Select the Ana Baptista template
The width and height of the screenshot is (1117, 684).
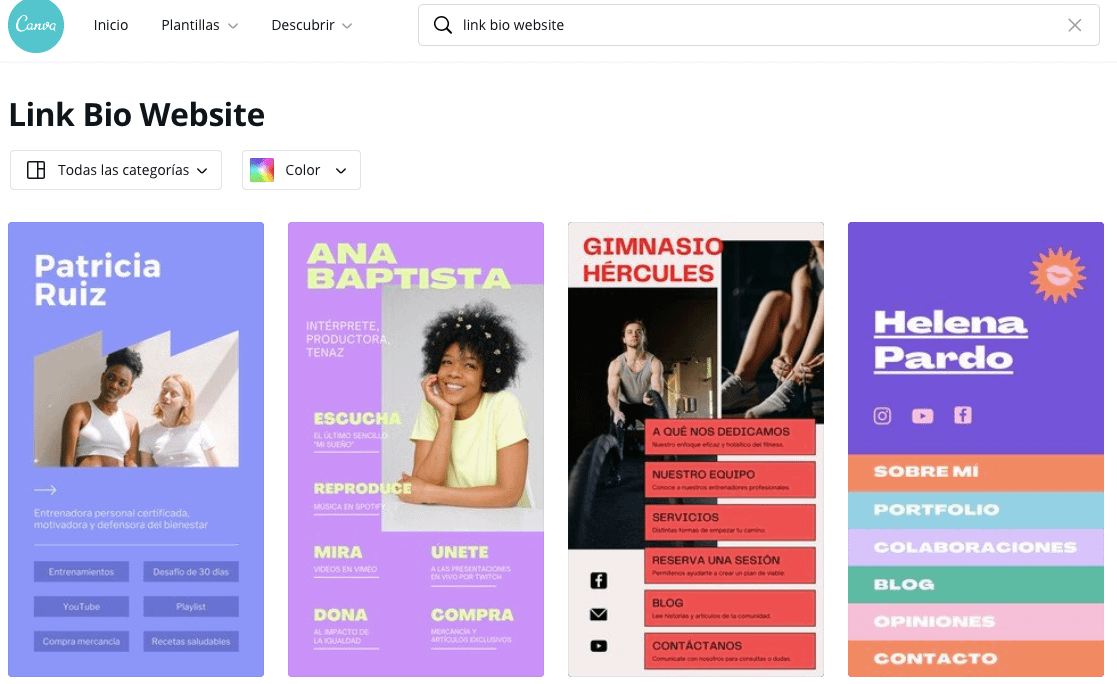(416, 449)
